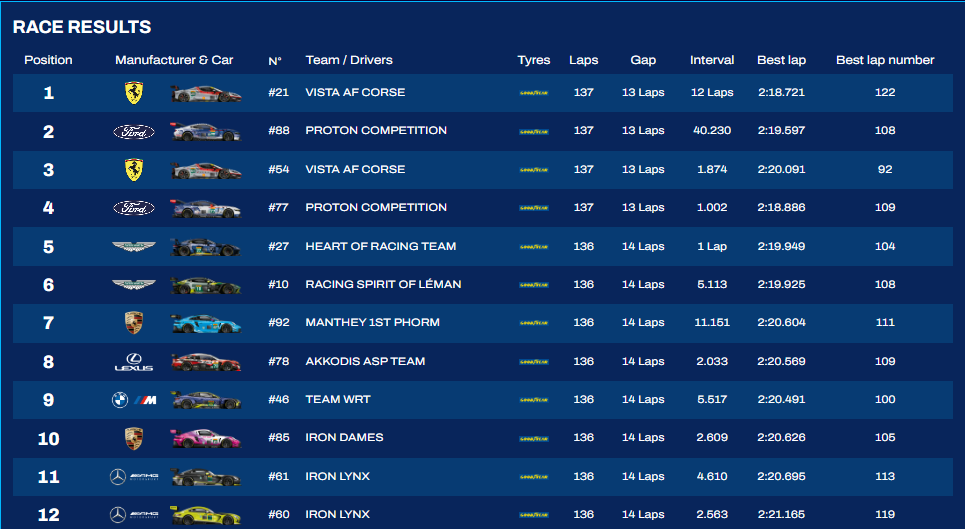The width and height of the screenshot is (965, 529).
Task: Click the Ford logo in the #77 row
Action: pos(134,208)
